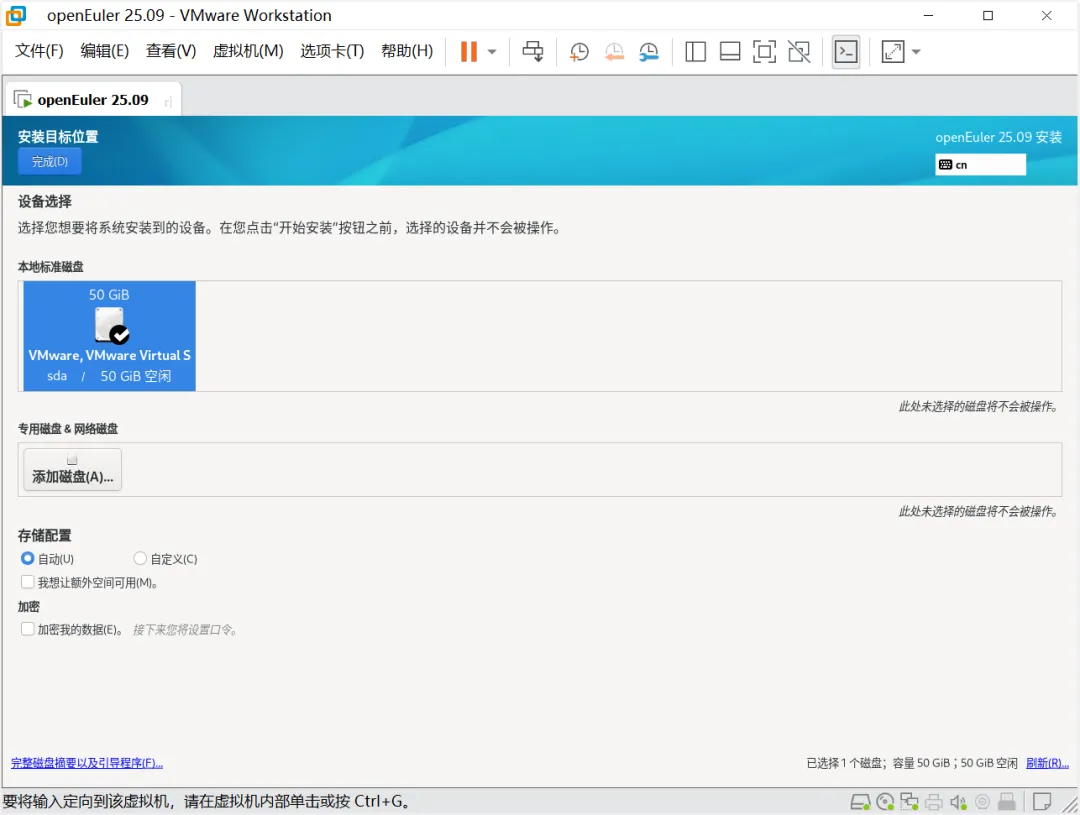The height and width of the screenshot is (815, 1080).
Task: Click the stretch guest display icon
Action: 893,52
